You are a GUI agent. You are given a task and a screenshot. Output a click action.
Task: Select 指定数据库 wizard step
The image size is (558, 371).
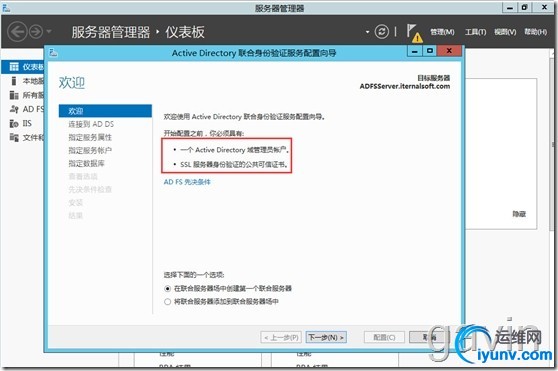click(86, 164)
